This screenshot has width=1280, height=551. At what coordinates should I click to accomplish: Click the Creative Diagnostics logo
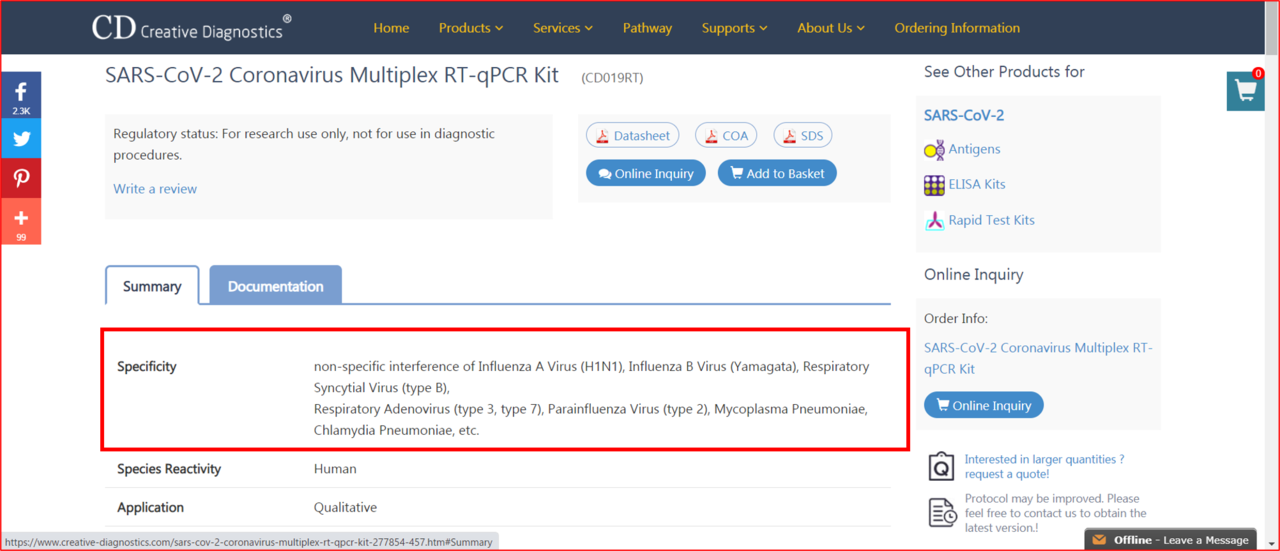(x=191, y=27)
